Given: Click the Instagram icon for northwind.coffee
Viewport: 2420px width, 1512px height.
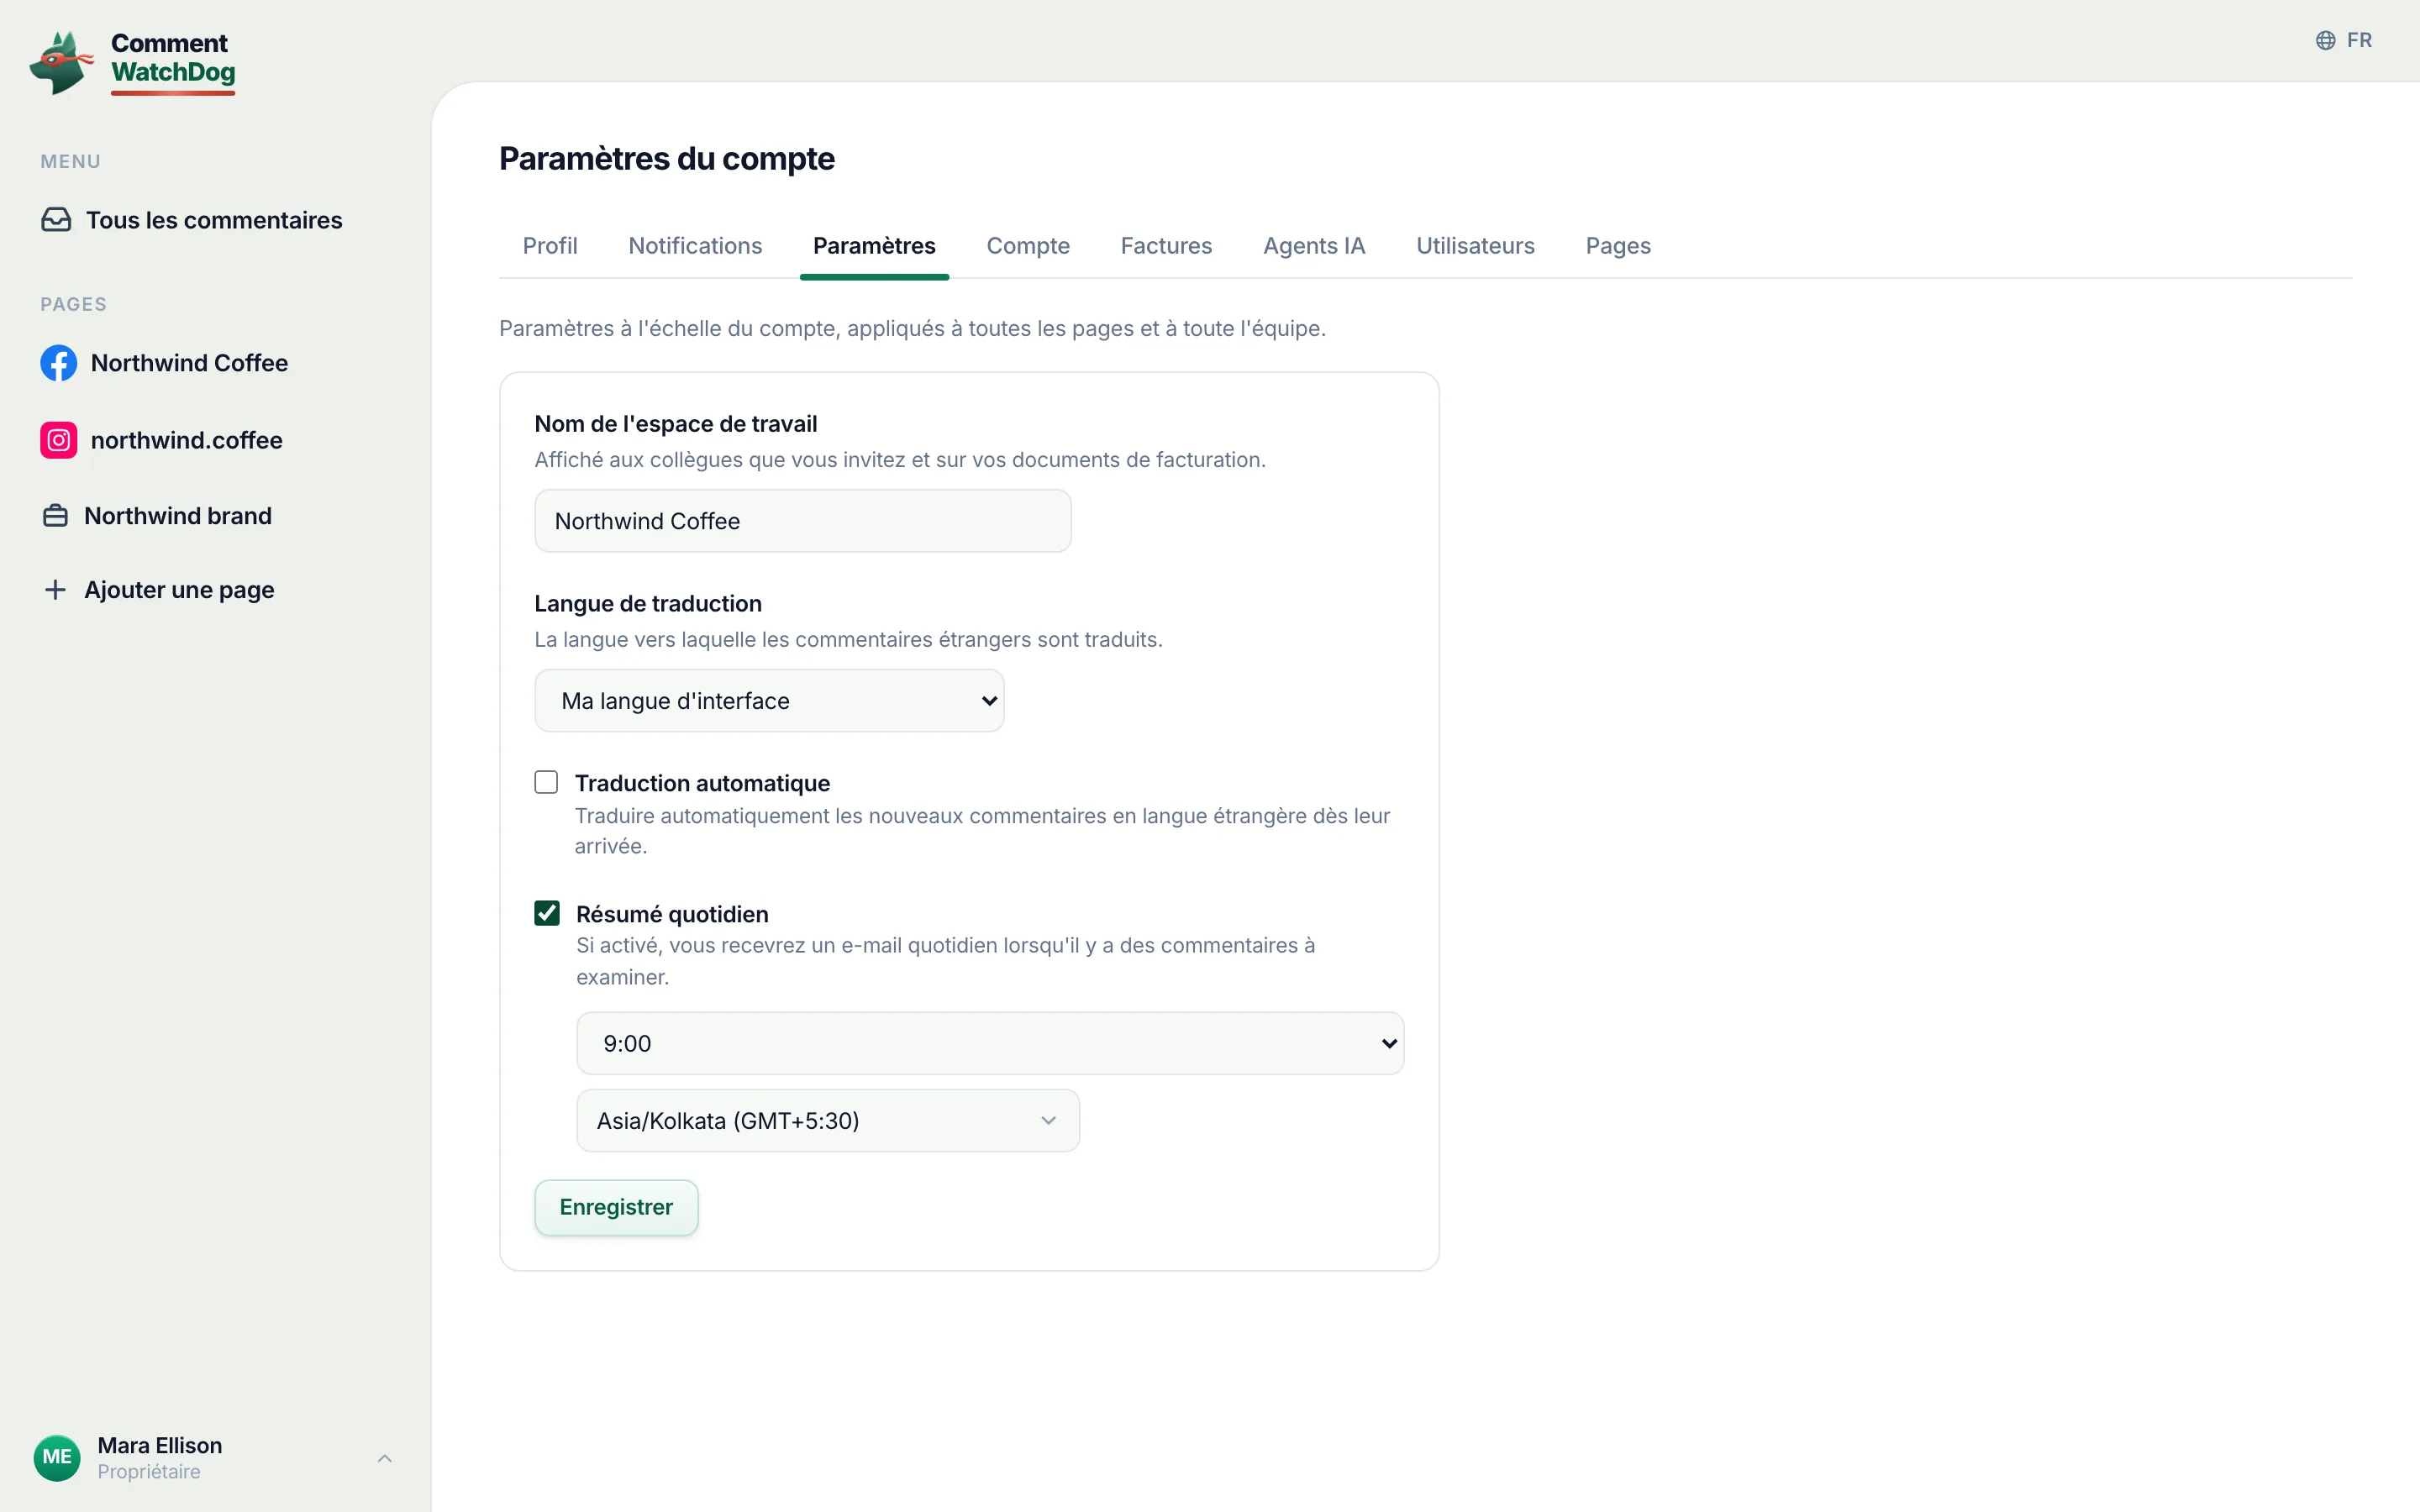Looking at the screenshot, I should point(58,440).
